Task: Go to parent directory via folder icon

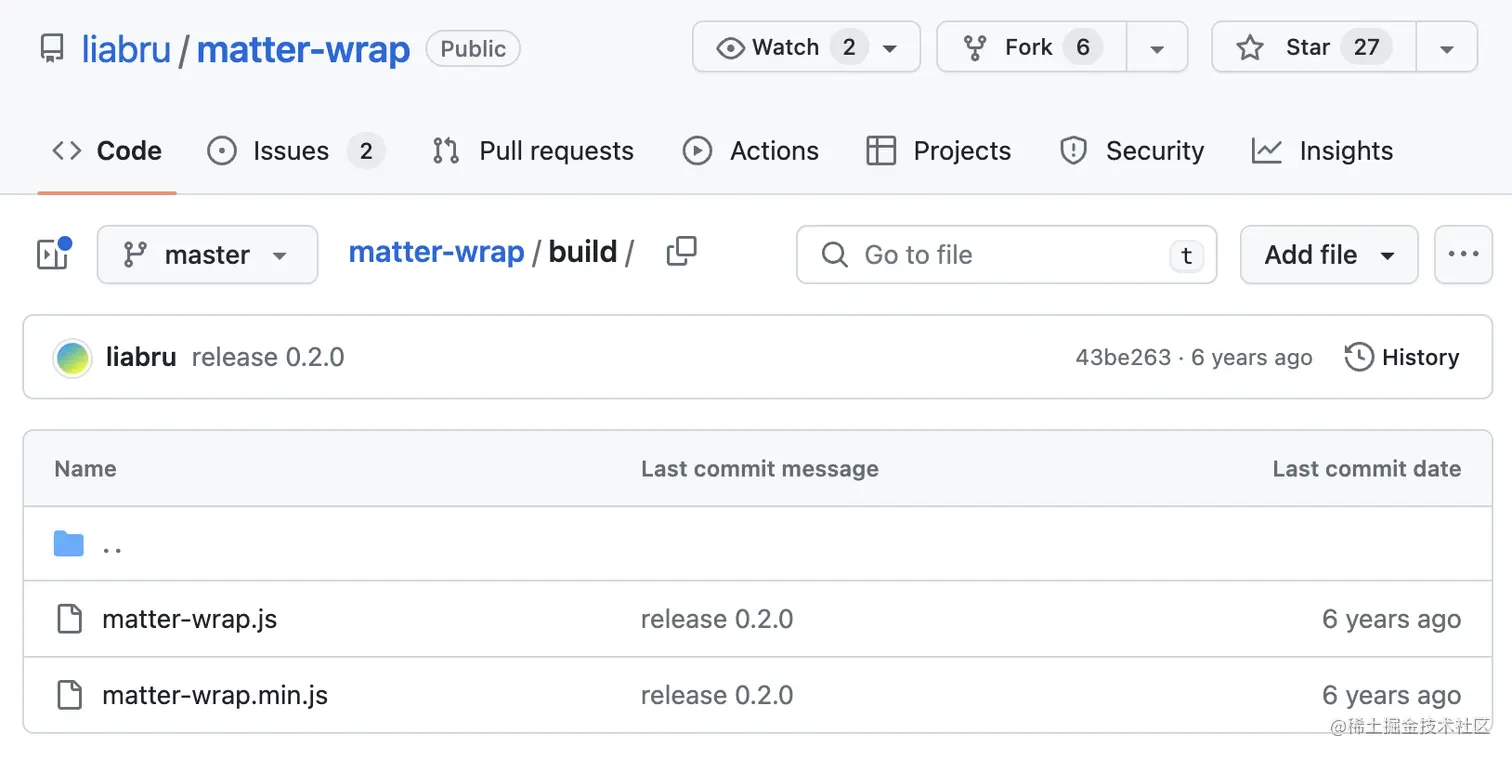Action: (x=69, y=544)
